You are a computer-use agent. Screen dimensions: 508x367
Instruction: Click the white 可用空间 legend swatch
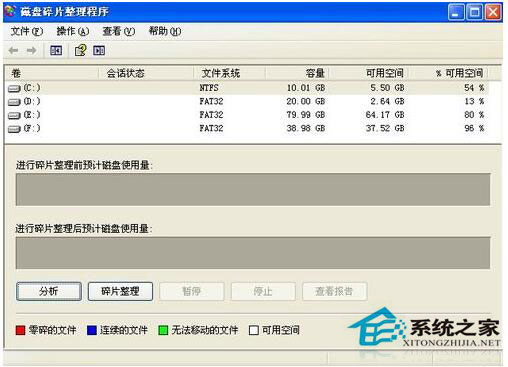point(254,330)
